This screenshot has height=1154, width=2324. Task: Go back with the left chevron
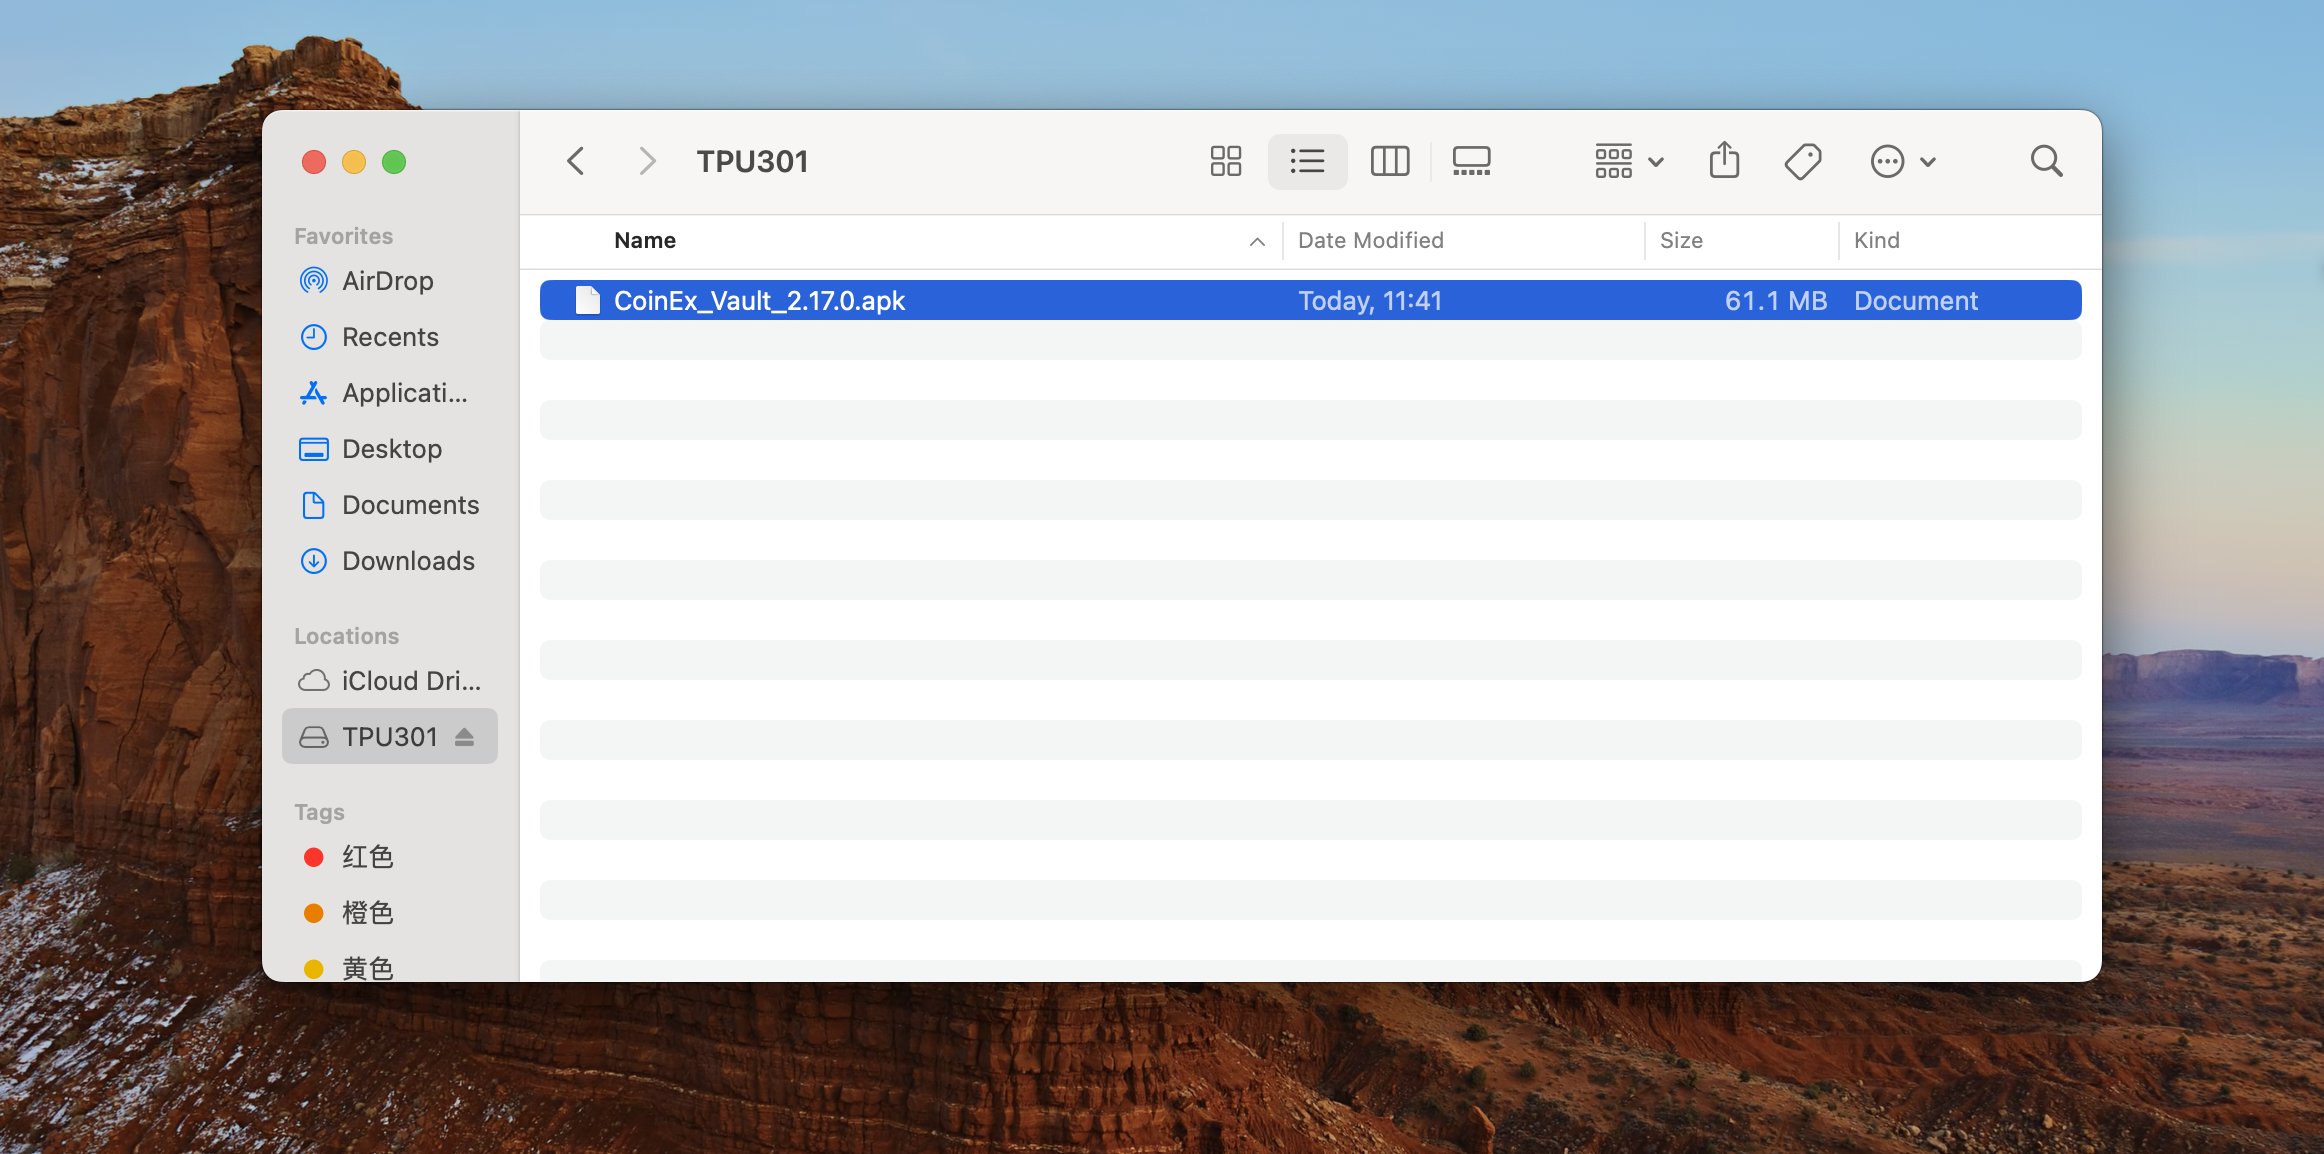click(576, 161)
